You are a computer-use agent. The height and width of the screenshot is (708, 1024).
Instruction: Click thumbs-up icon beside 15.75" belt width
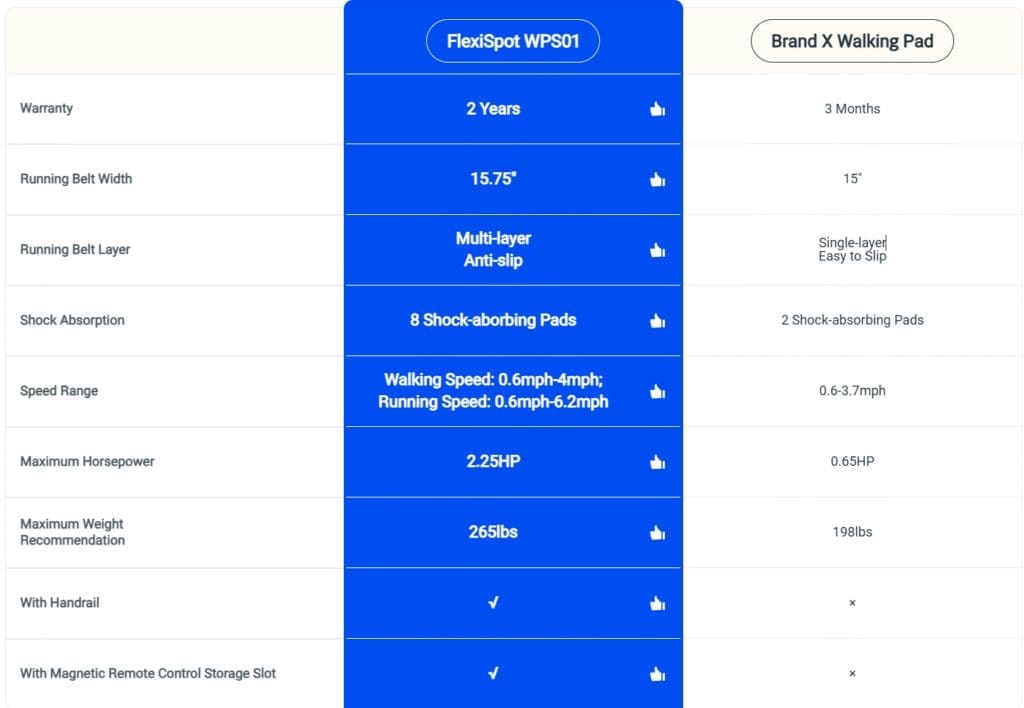point(658,179)
